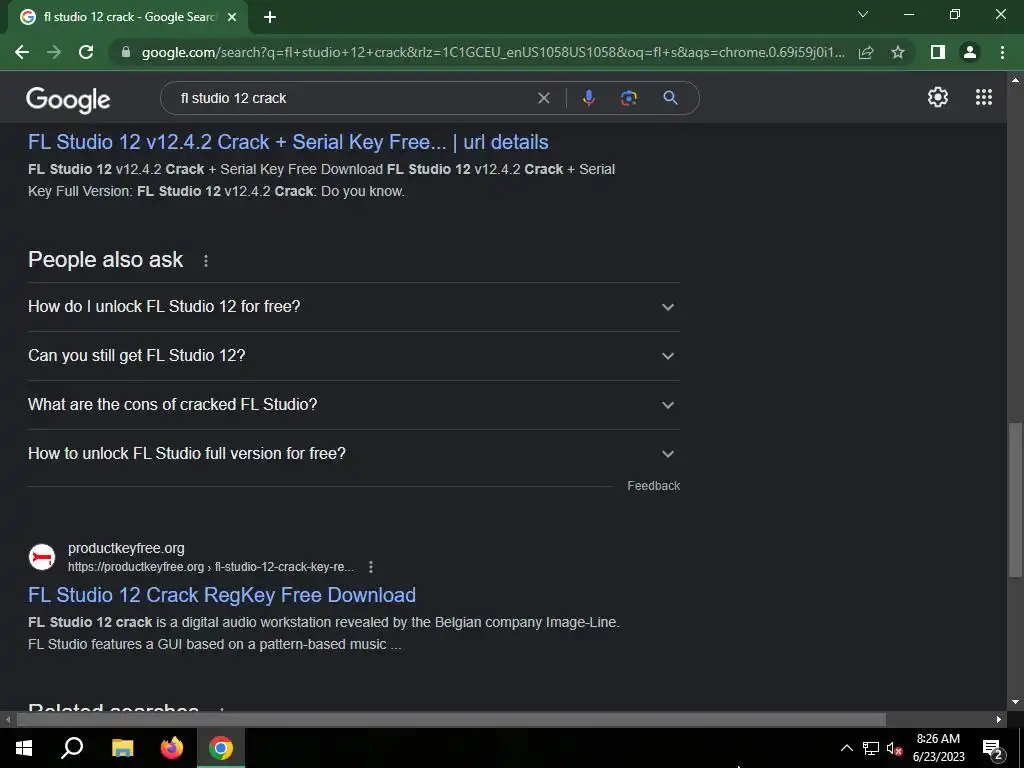Click the "People also ask" heading

click(x=105, y=260)
